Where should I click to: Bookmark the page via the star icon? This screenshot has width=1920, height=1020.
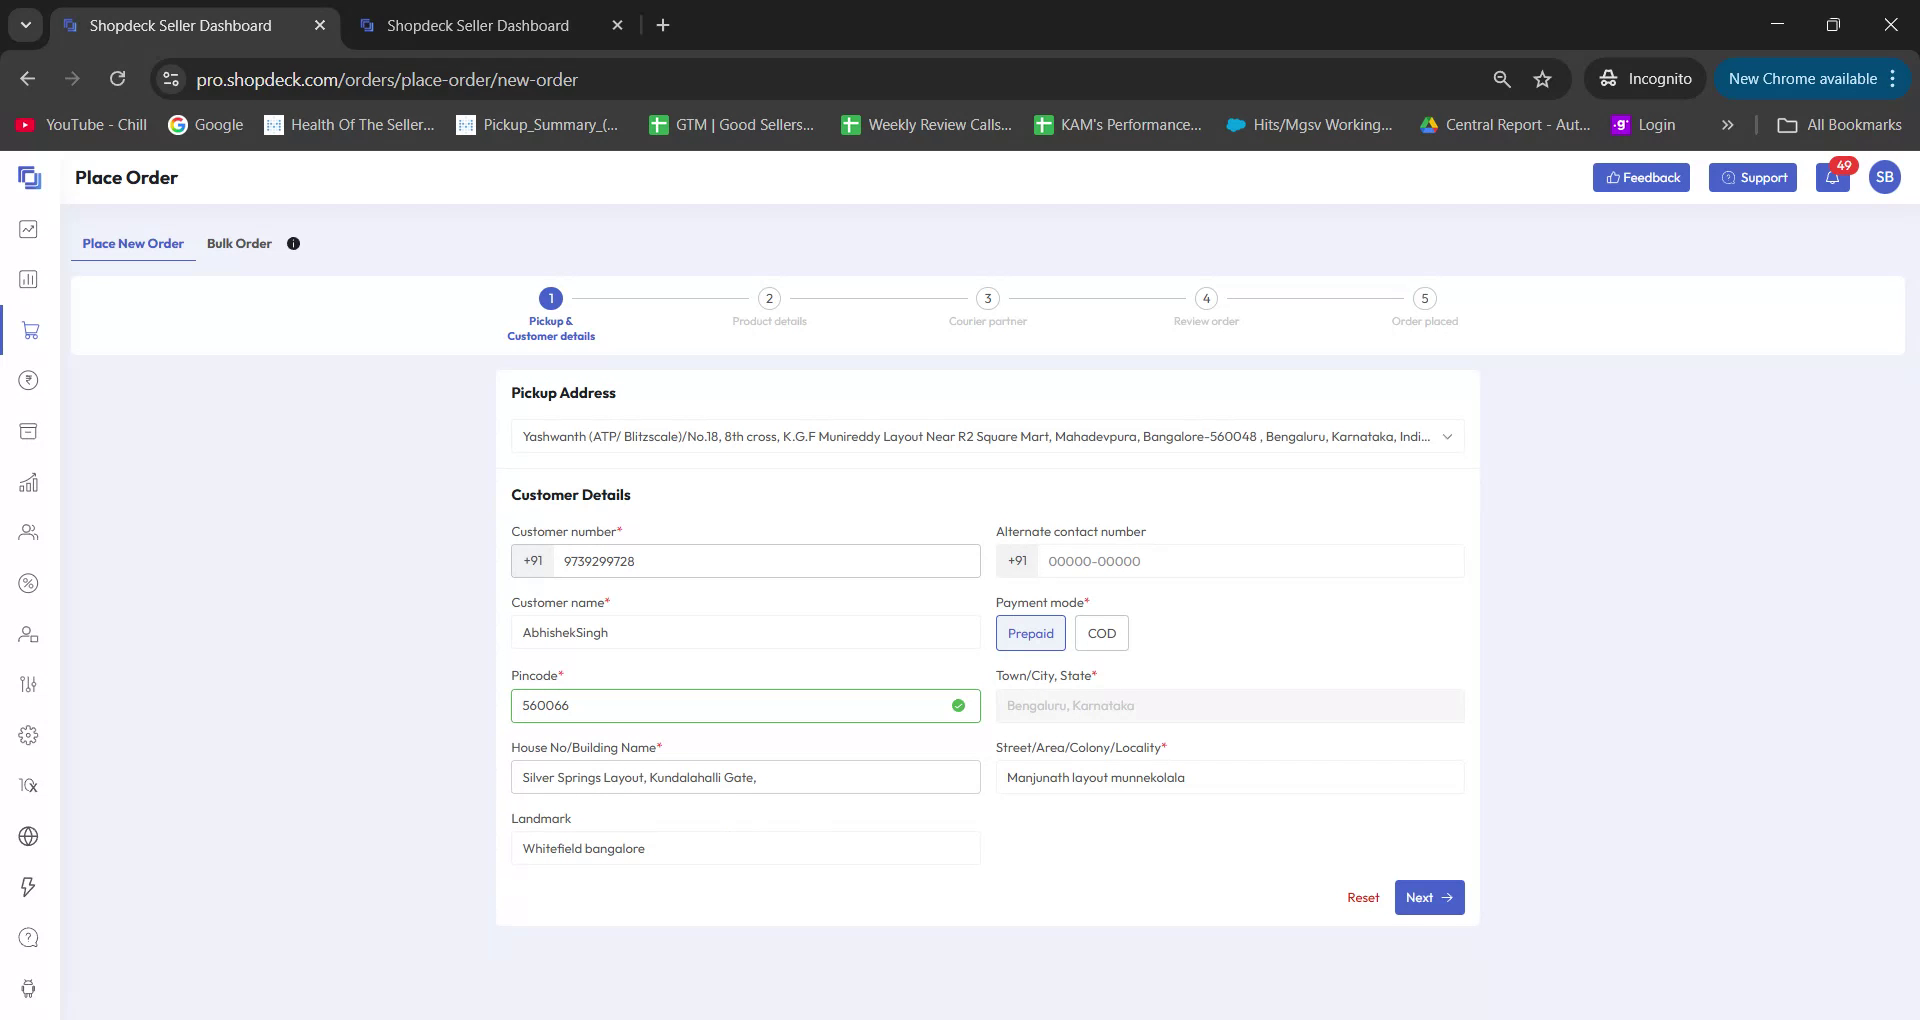(1543, 78)
